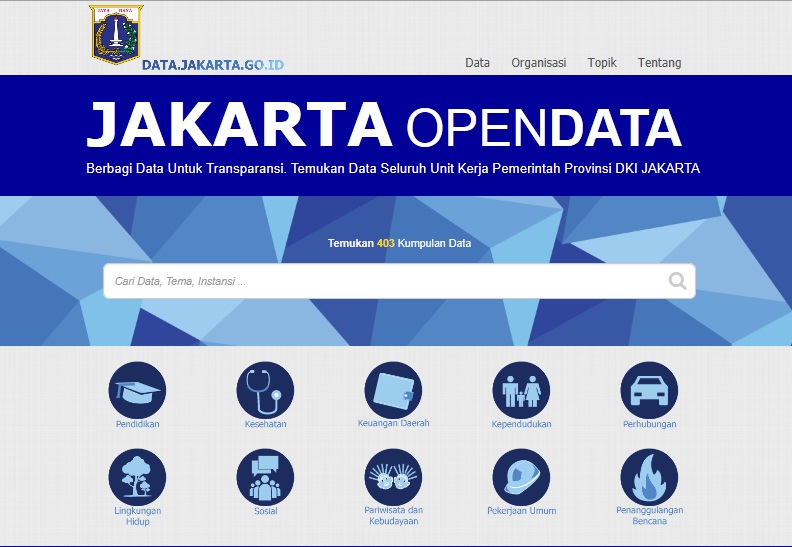The image size is (792, 547).
Task: Click the Penanggulangan Bencana flame icon
Action: (x=649, y=477)
